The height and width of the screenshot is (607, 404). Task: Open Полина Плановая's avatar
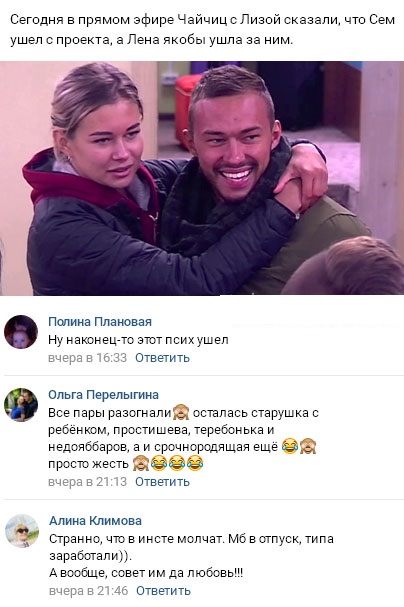21,332
